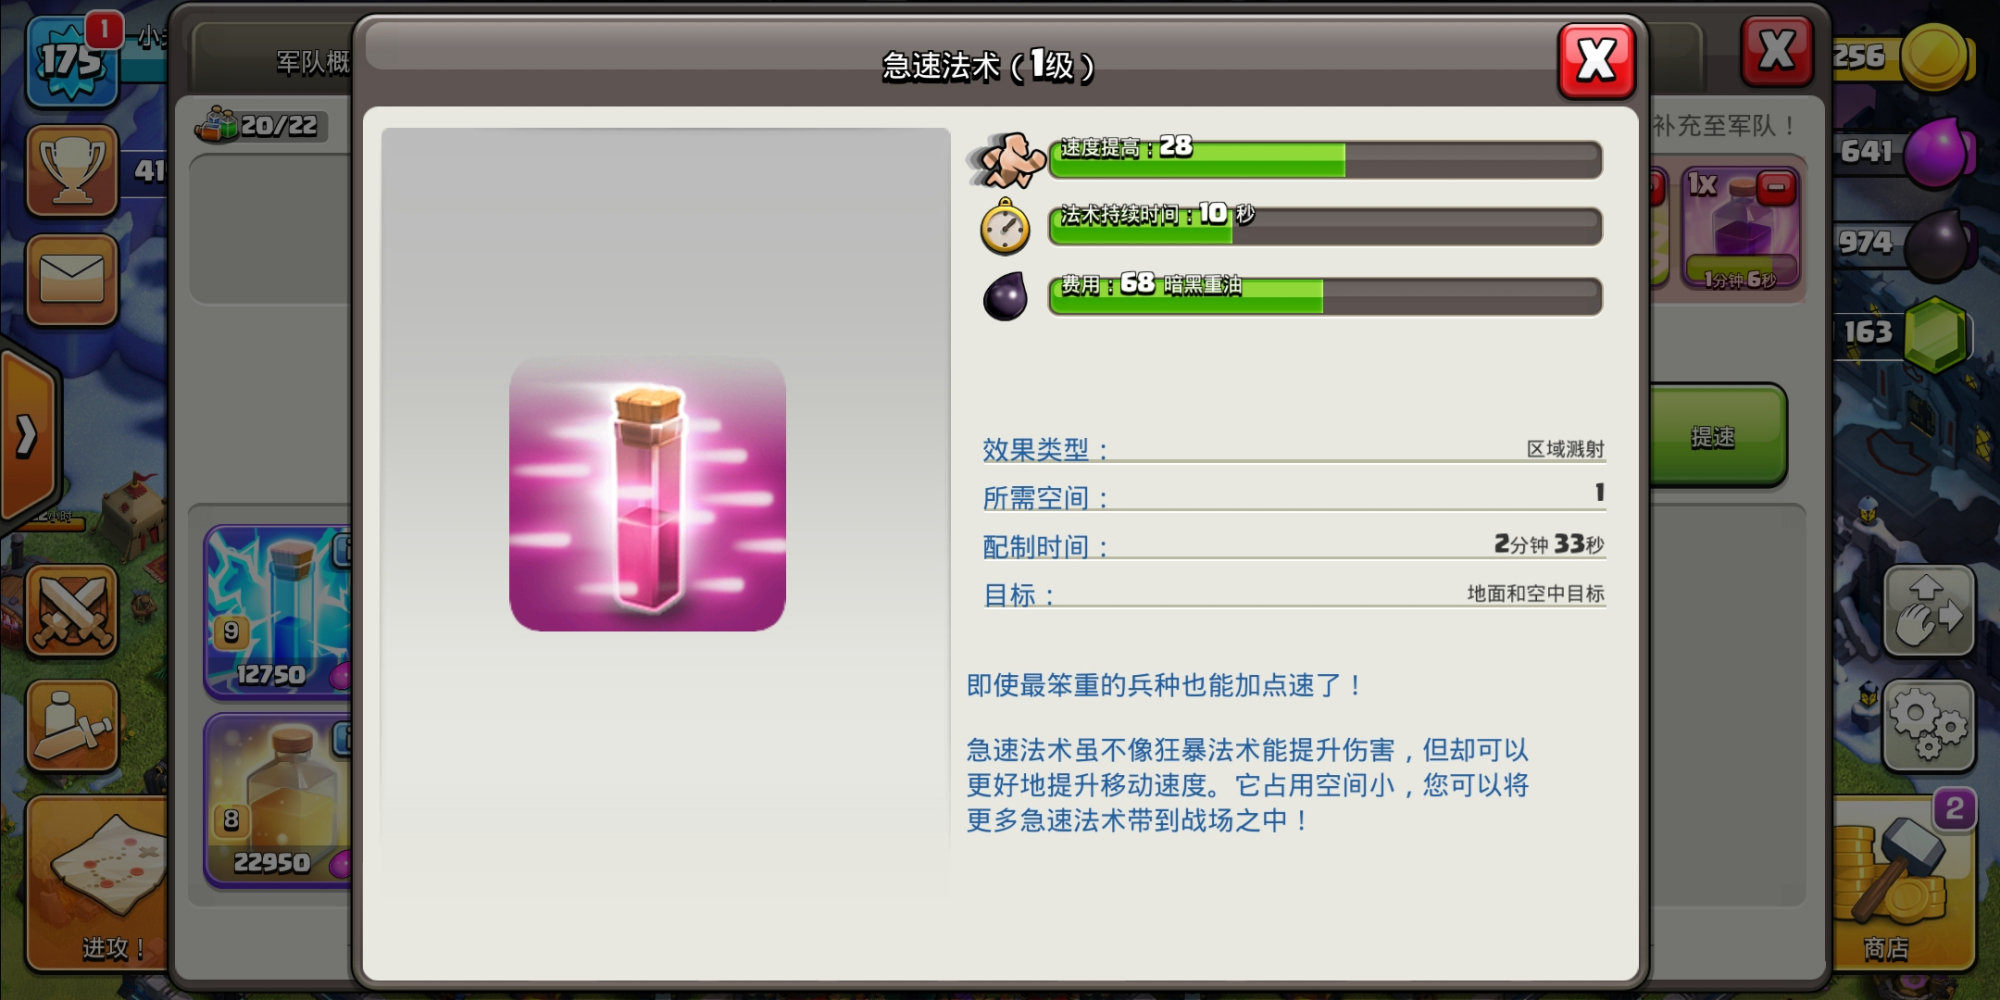Click the 配制时间 2分钟33秒 row
2000x1000 pixels.
point(1294,545)
